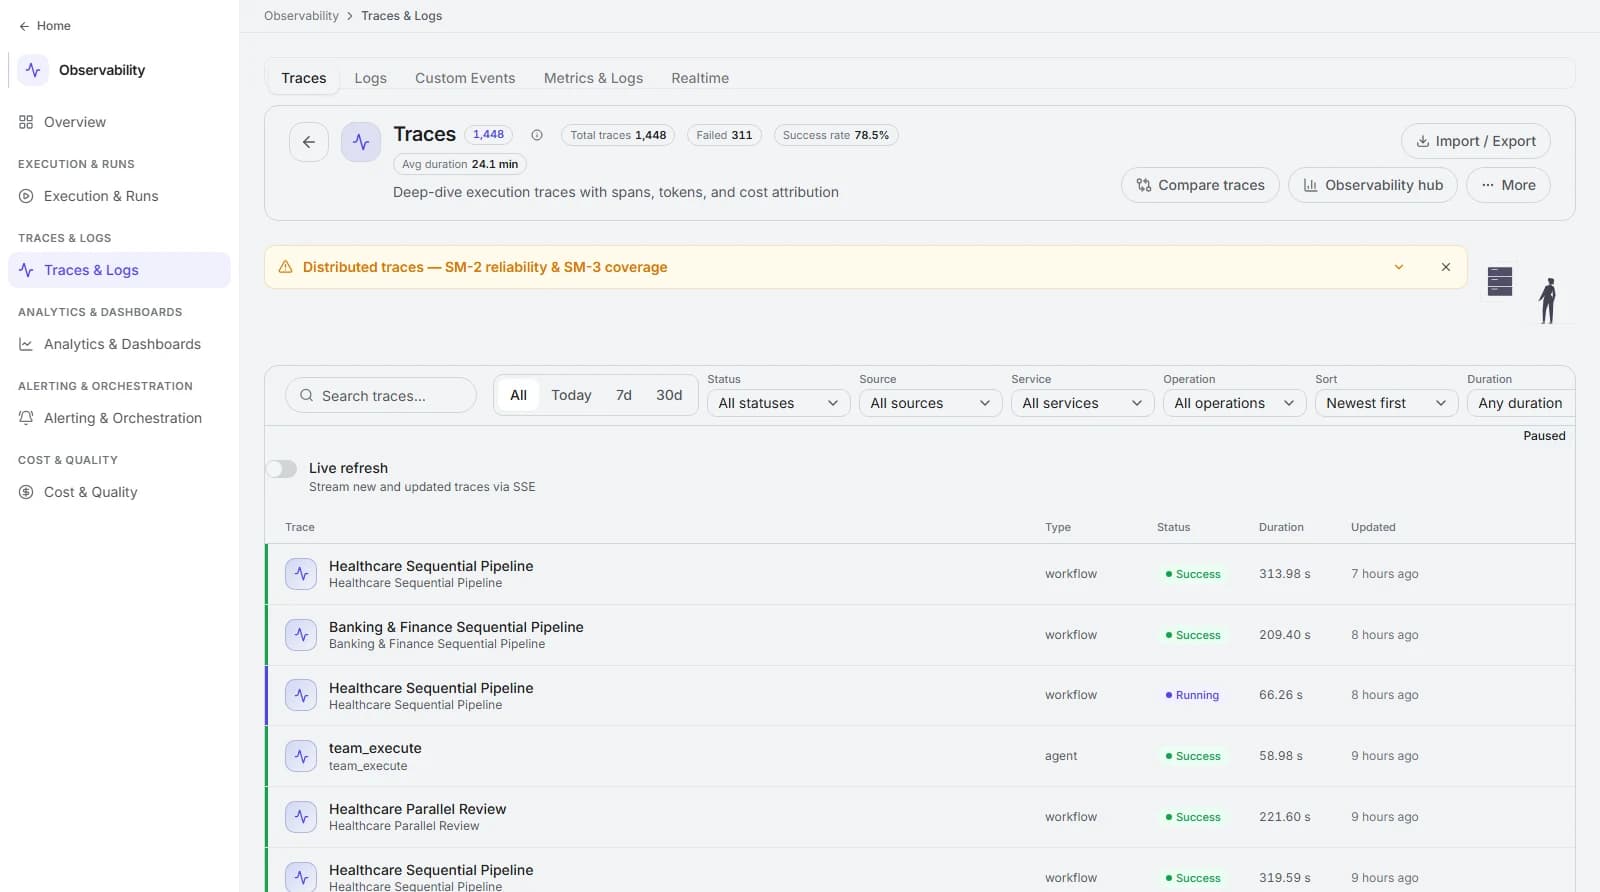This screenshot has width=1600, height=892.
Task: Open Execution & Runs in the sidebar
Action: tap(119, 196)
